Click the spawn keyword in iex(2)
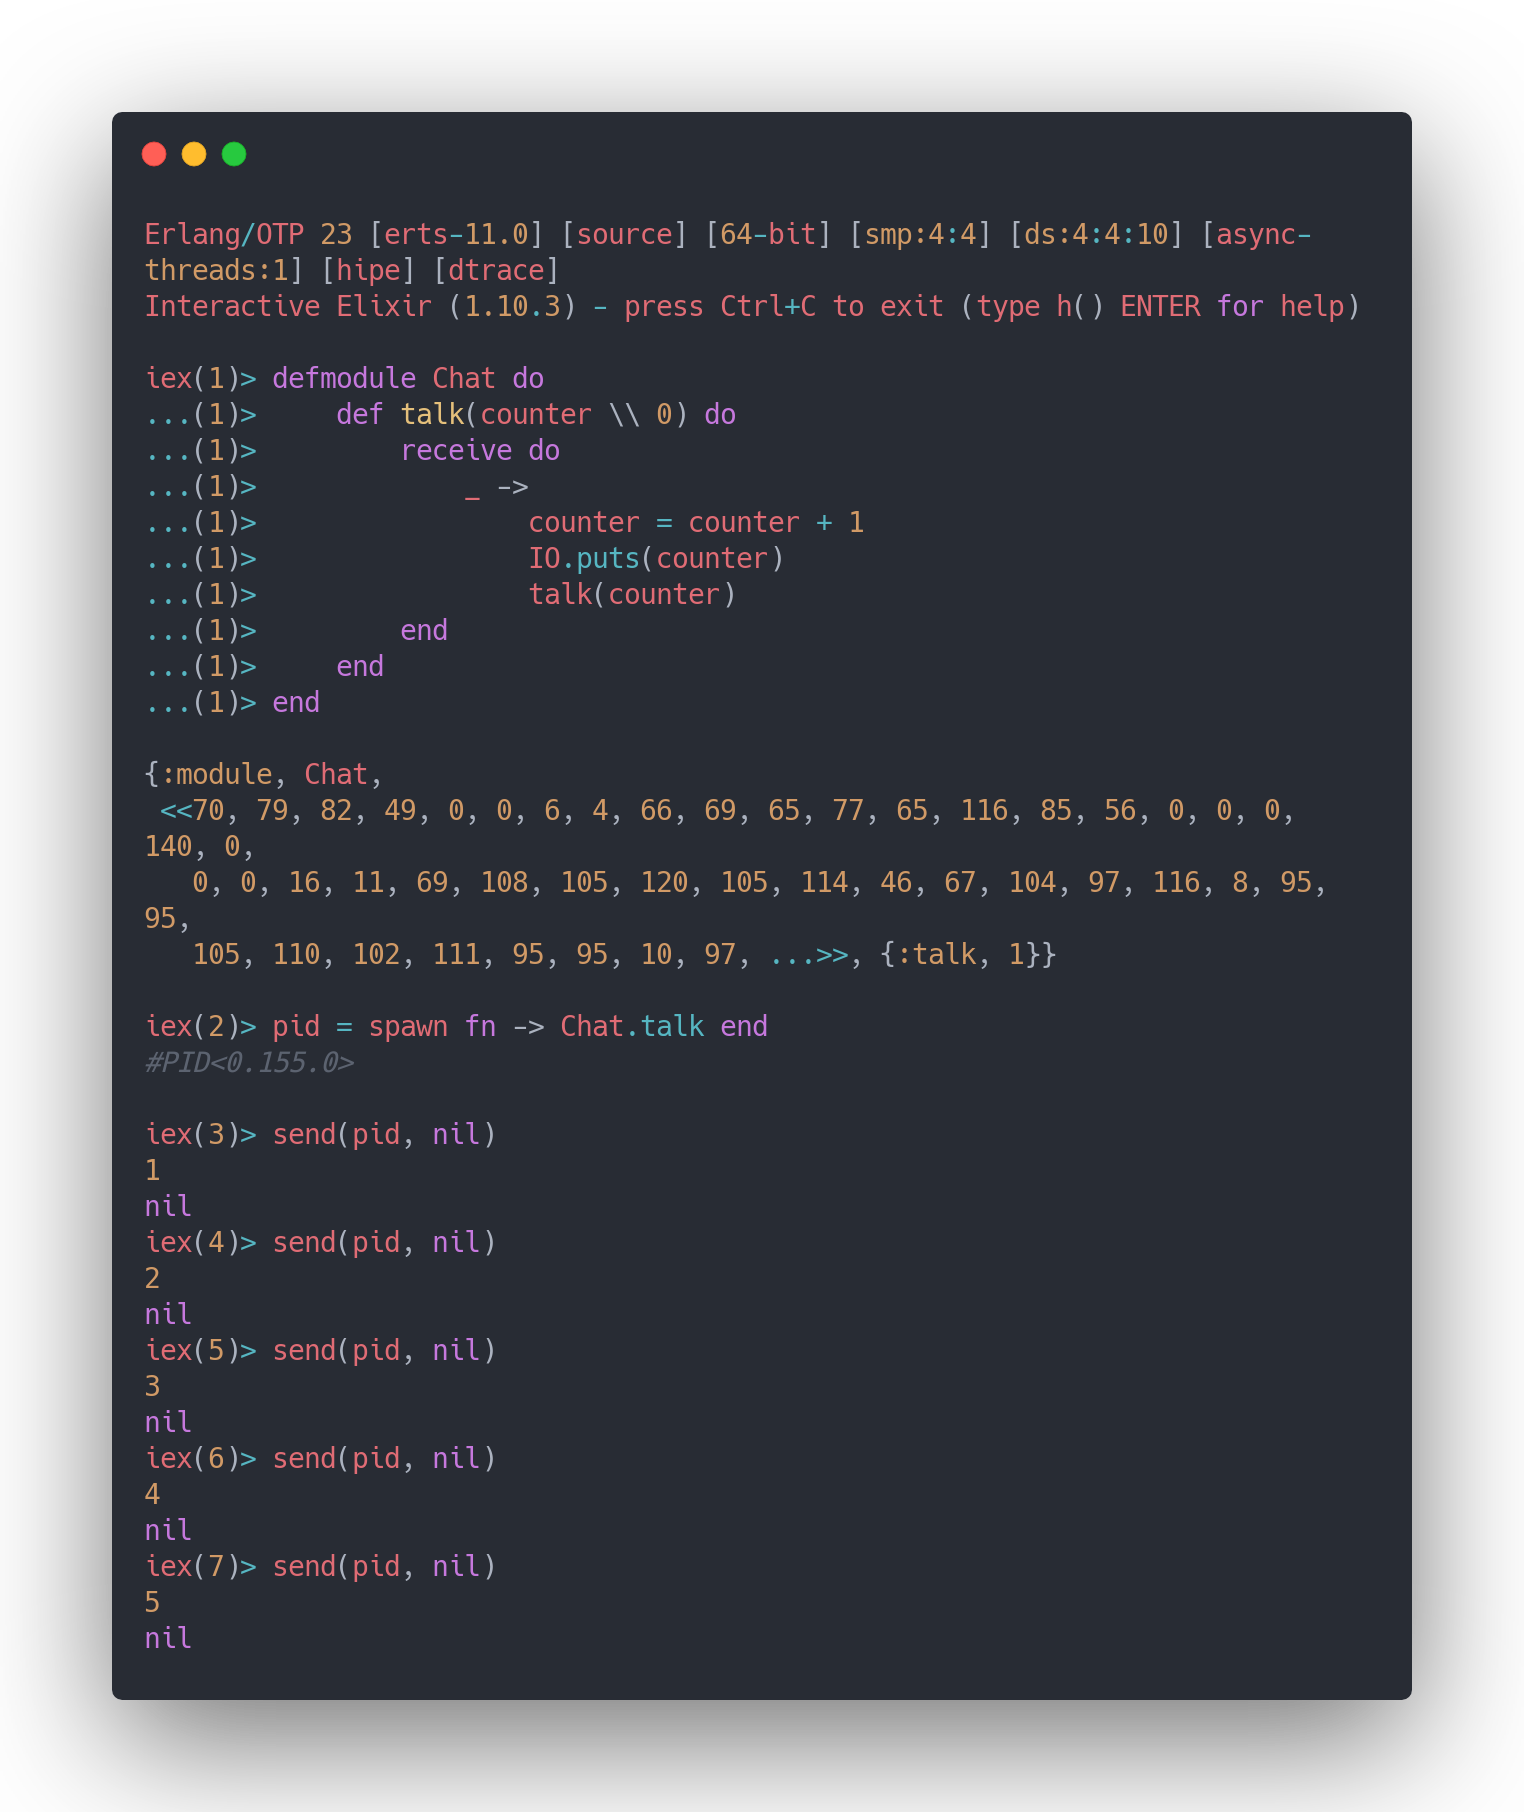This screenshot has height=1812, width=1524. (408, 1027)
